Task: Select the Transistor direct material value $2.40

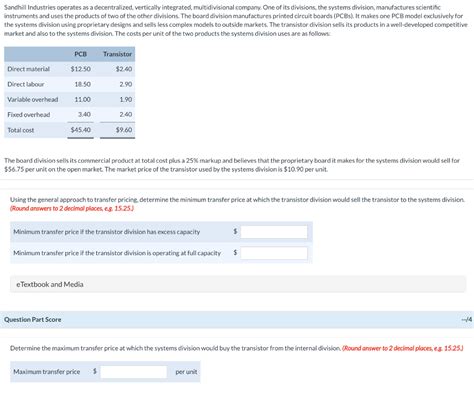Action: 124,69
